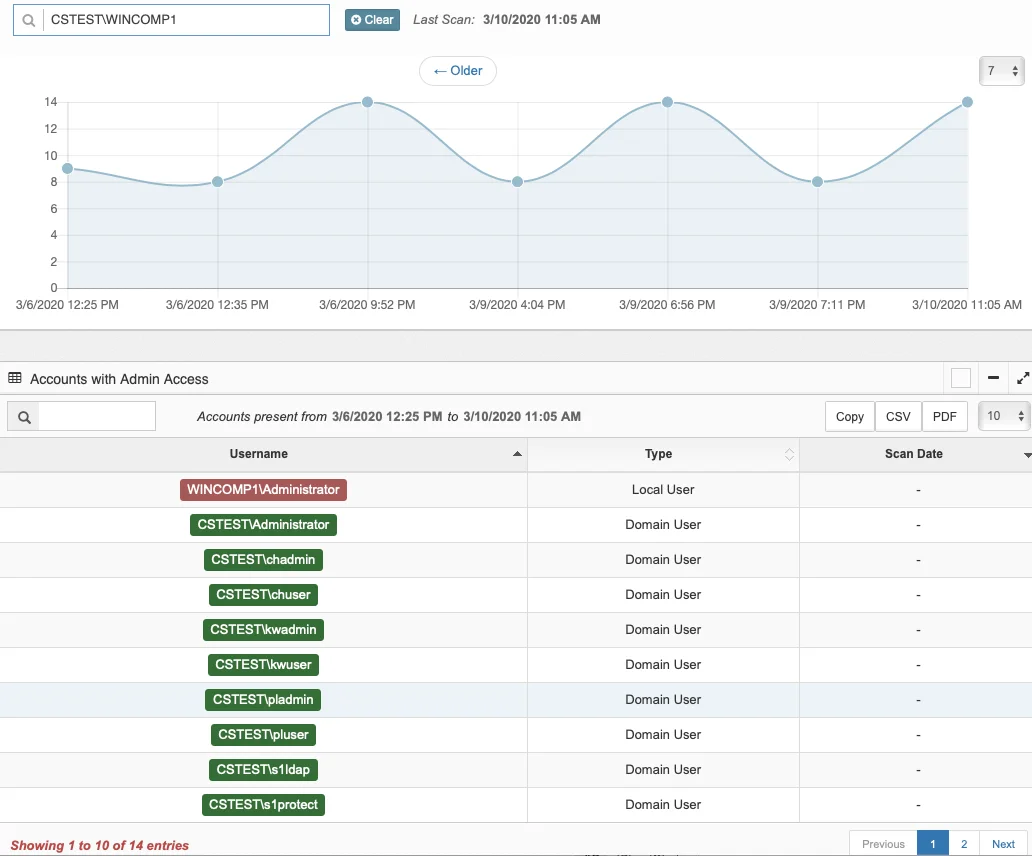Click the table search magnifier icon
This screenshot has width=1032, height=856.
pos(24,417)
